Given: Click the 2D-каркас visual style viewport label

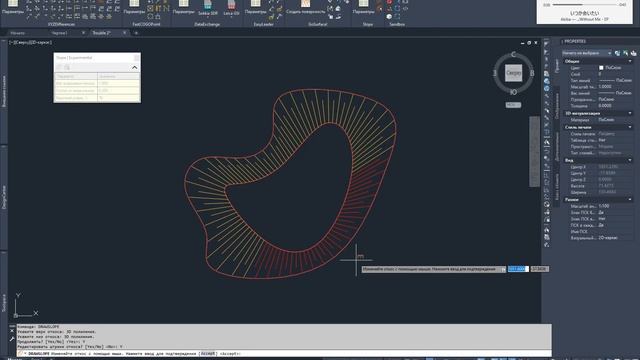Looking at the screenshot, I should point(40,42).
